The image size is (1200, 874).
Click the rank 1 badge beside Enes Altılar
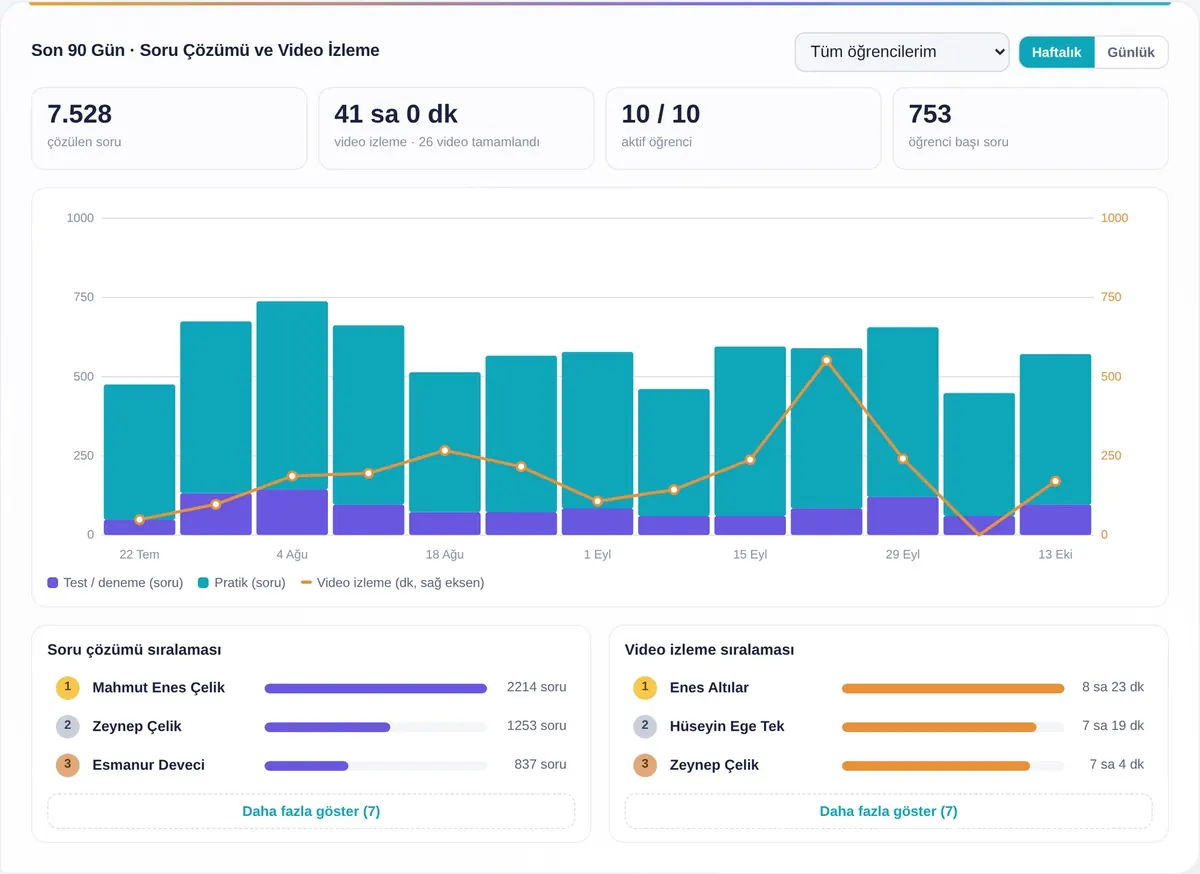645,688
